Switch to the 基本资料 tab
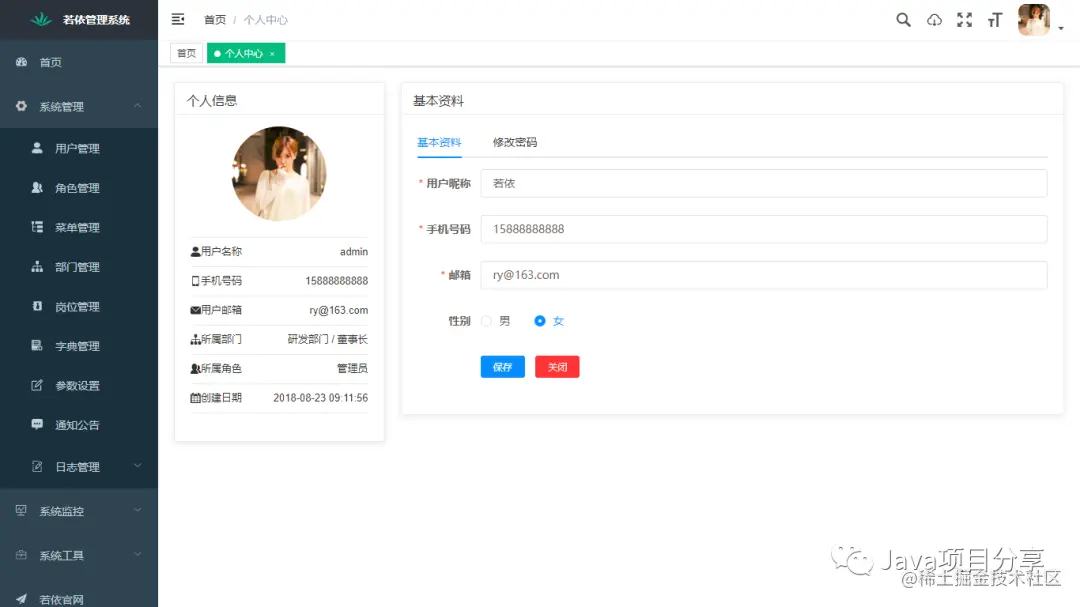The width and height of the screenshot is (1080, 607). coord(439,143)
